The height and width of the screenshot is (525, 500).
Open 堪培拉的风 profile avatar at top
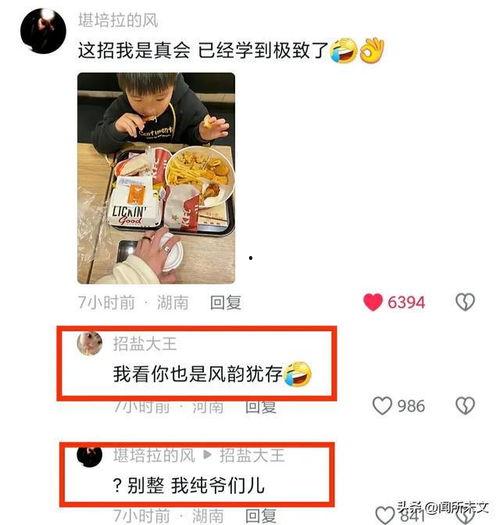click(x=43, y=31)
